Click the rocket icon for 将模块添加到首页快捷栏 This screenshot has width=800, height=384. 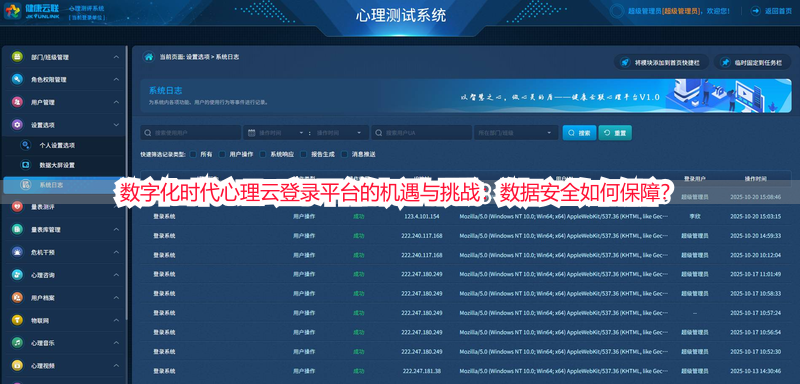(x=624, y=62)
